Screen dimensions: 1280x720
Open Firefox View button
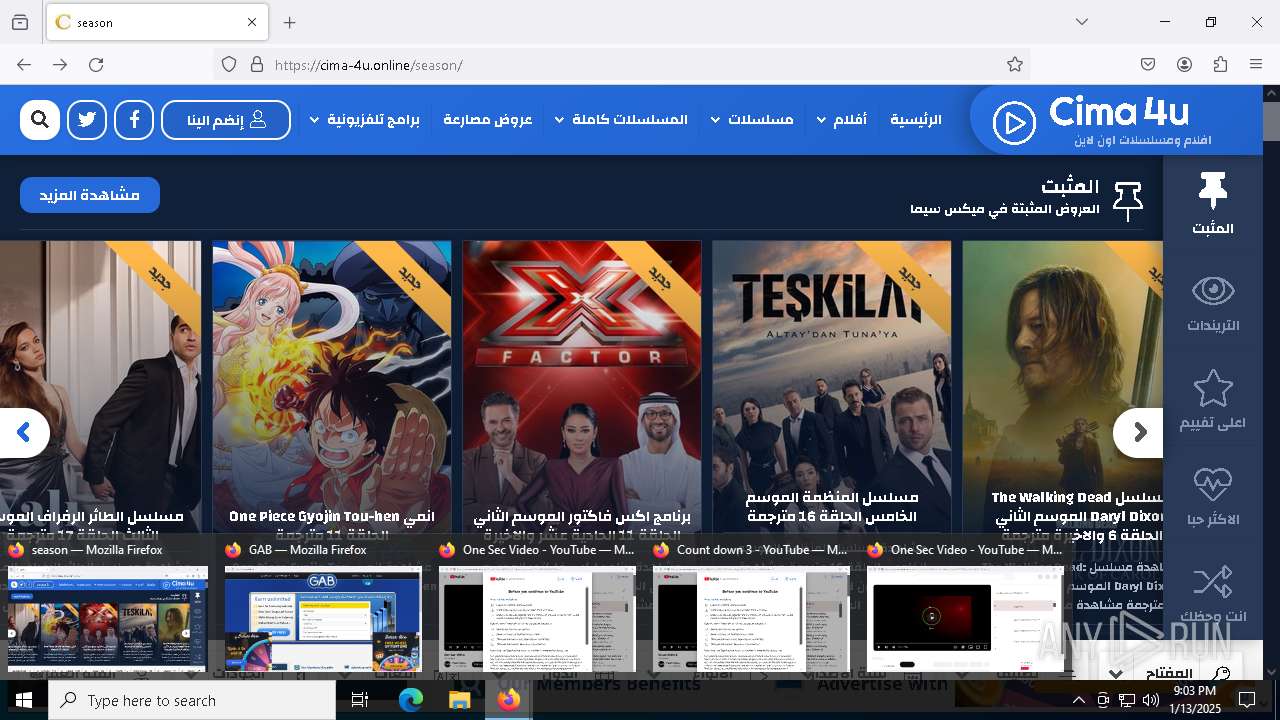[x=20, y=22]
